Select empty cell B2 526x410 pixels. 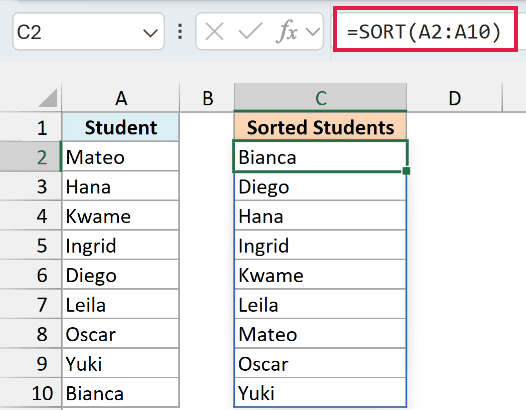[x=207, y=157]
